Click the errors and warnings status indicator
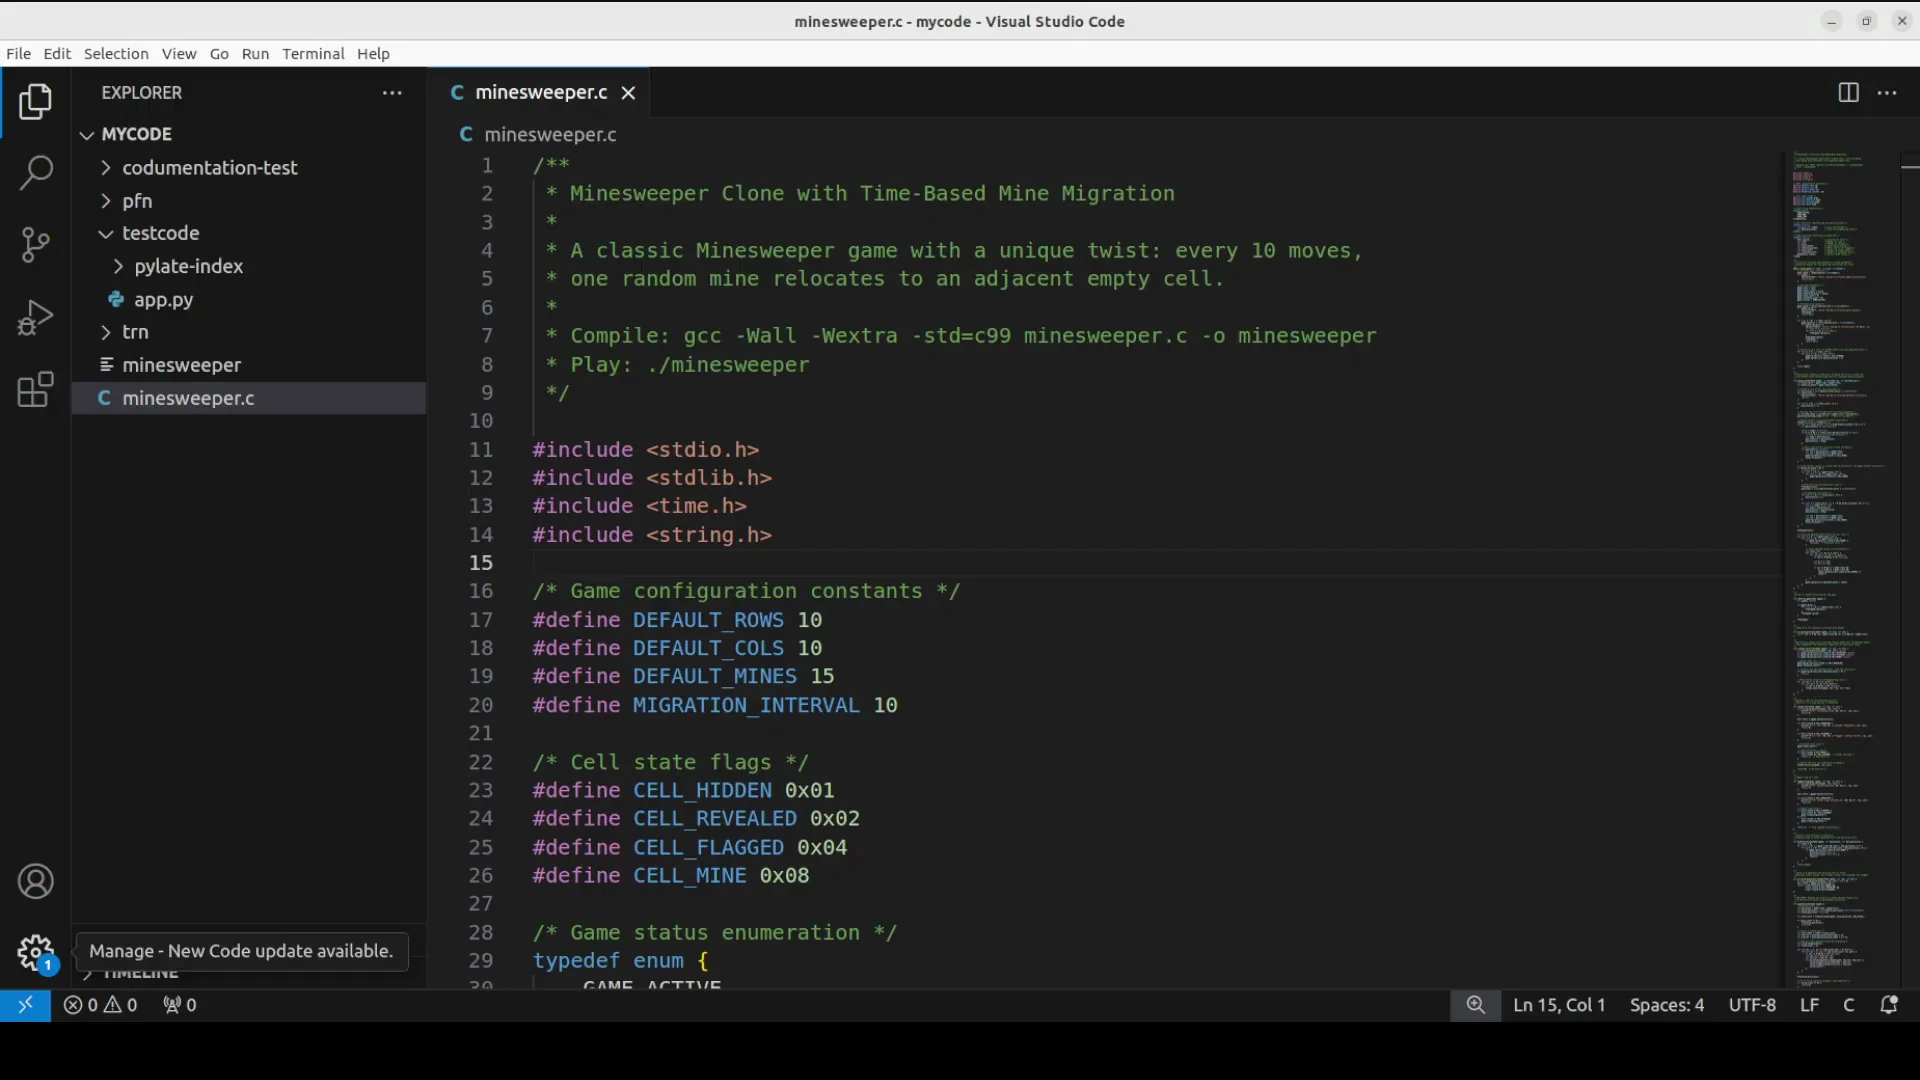Screen dimensions: 1920x1080 pyautogui.click(x=100, y=1005)
